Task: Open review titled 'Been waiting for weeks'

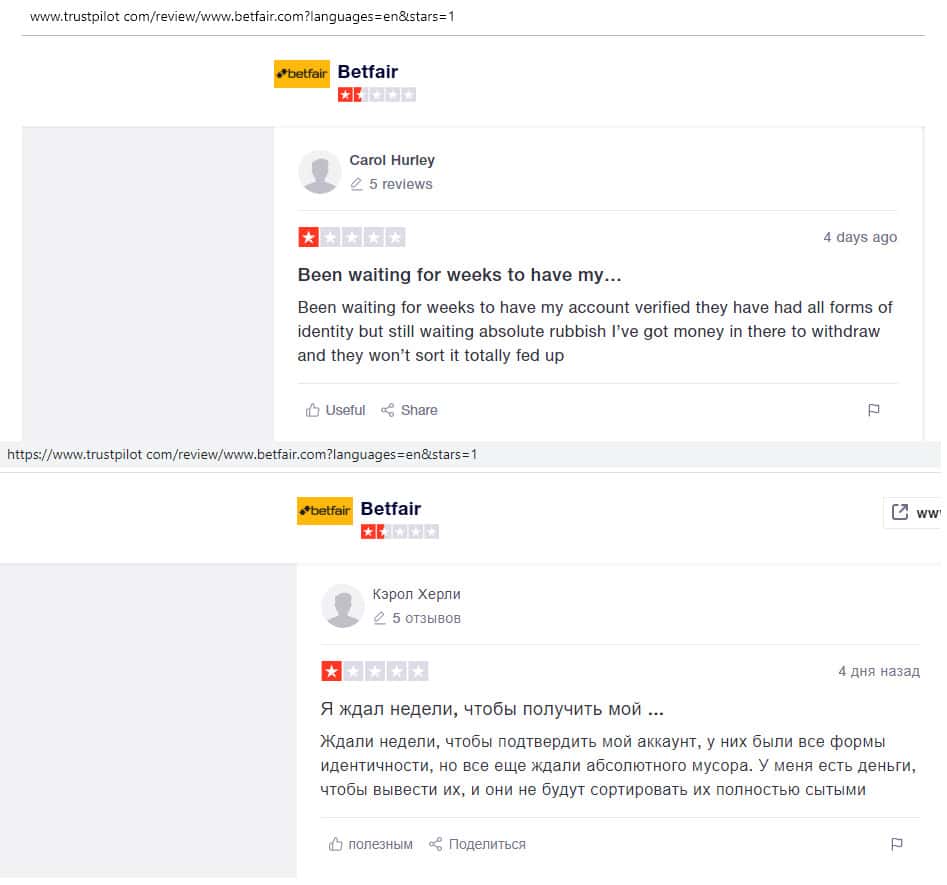Action: point(460,275)
